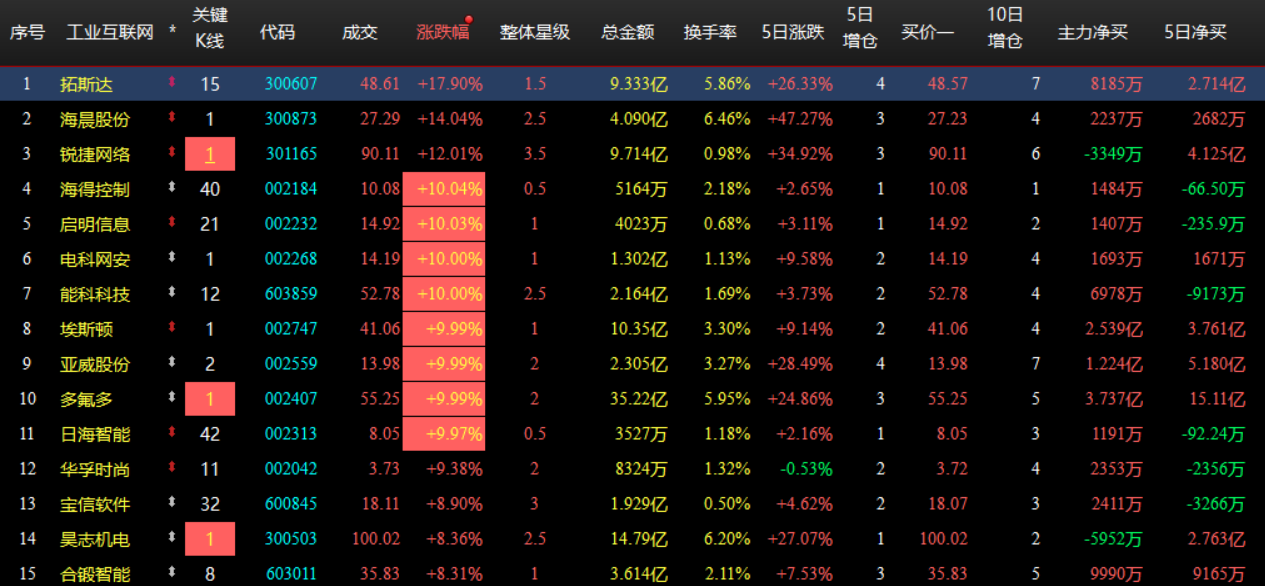This screenshot has height=586, width=1265.
Task: Click highlighted K线 cell in 锐捷网络 row
Action: pos(210,154)
